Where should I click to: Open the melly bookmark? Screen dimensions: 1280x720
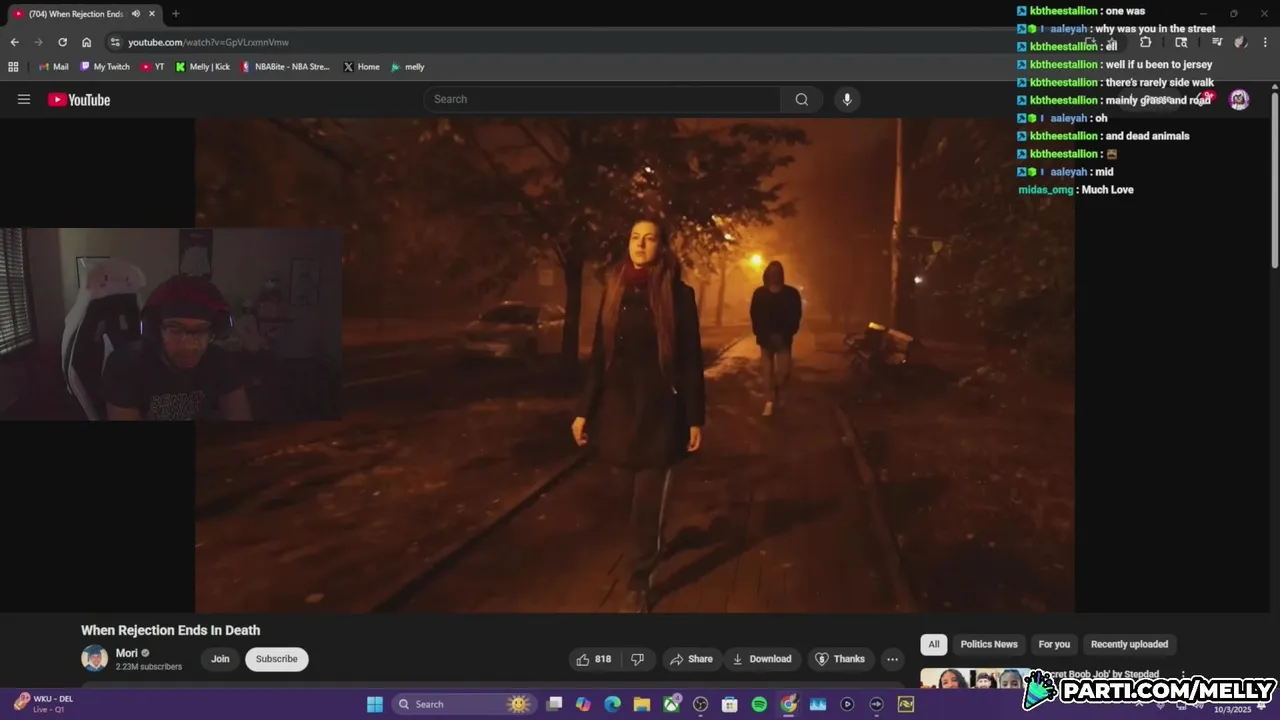tap(408, 67)
